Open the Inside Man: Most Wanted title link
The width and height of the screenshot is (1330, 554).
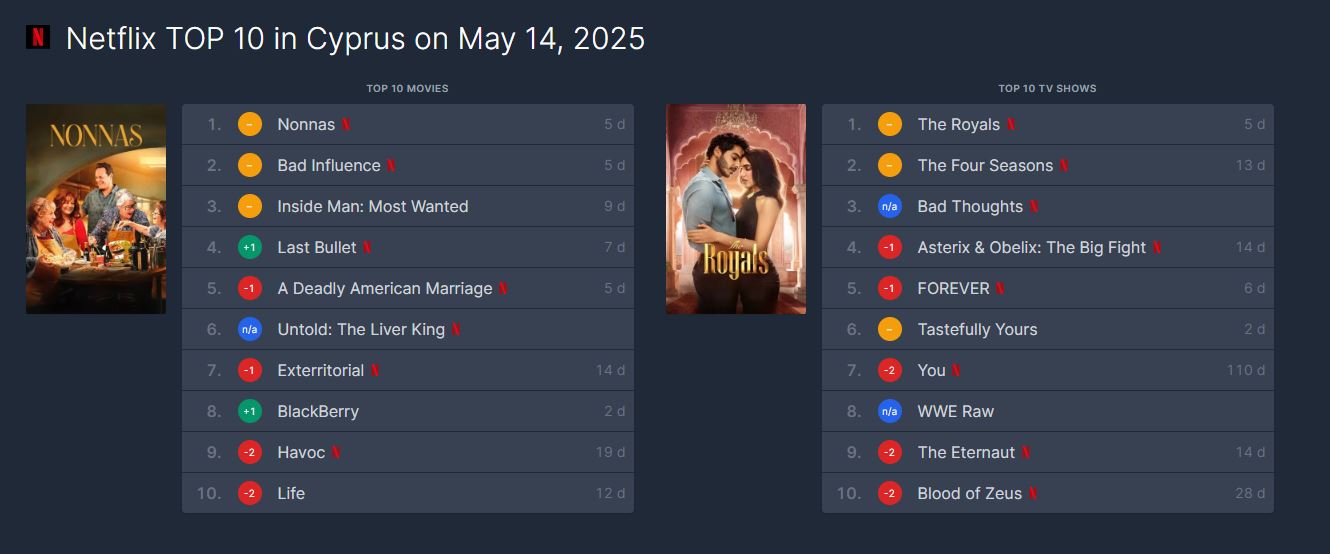coord(373,206)
